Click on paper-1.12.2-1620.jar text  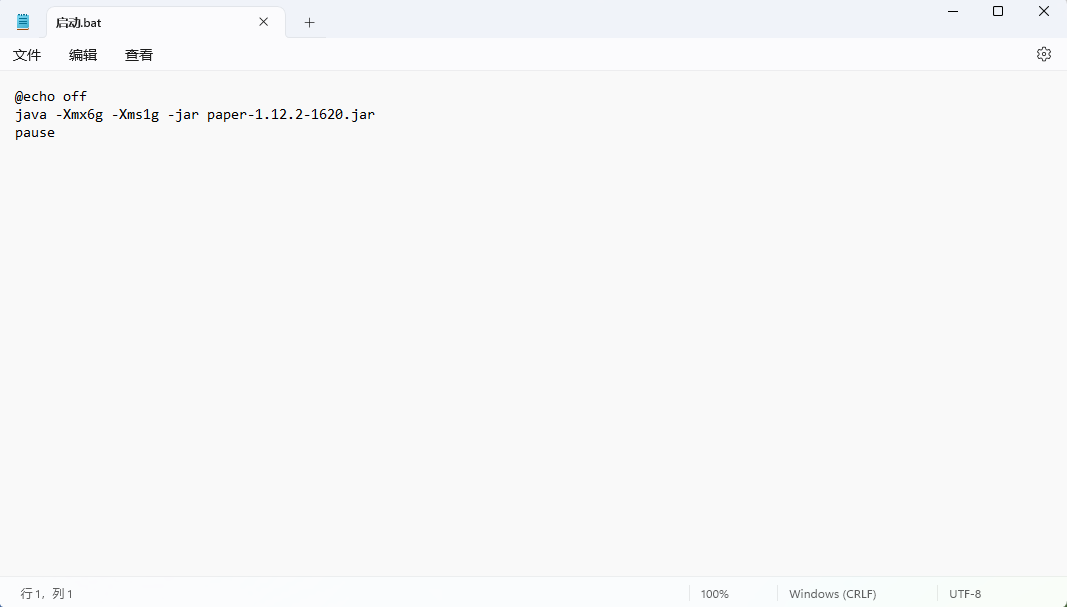click(x=291, y=114)
